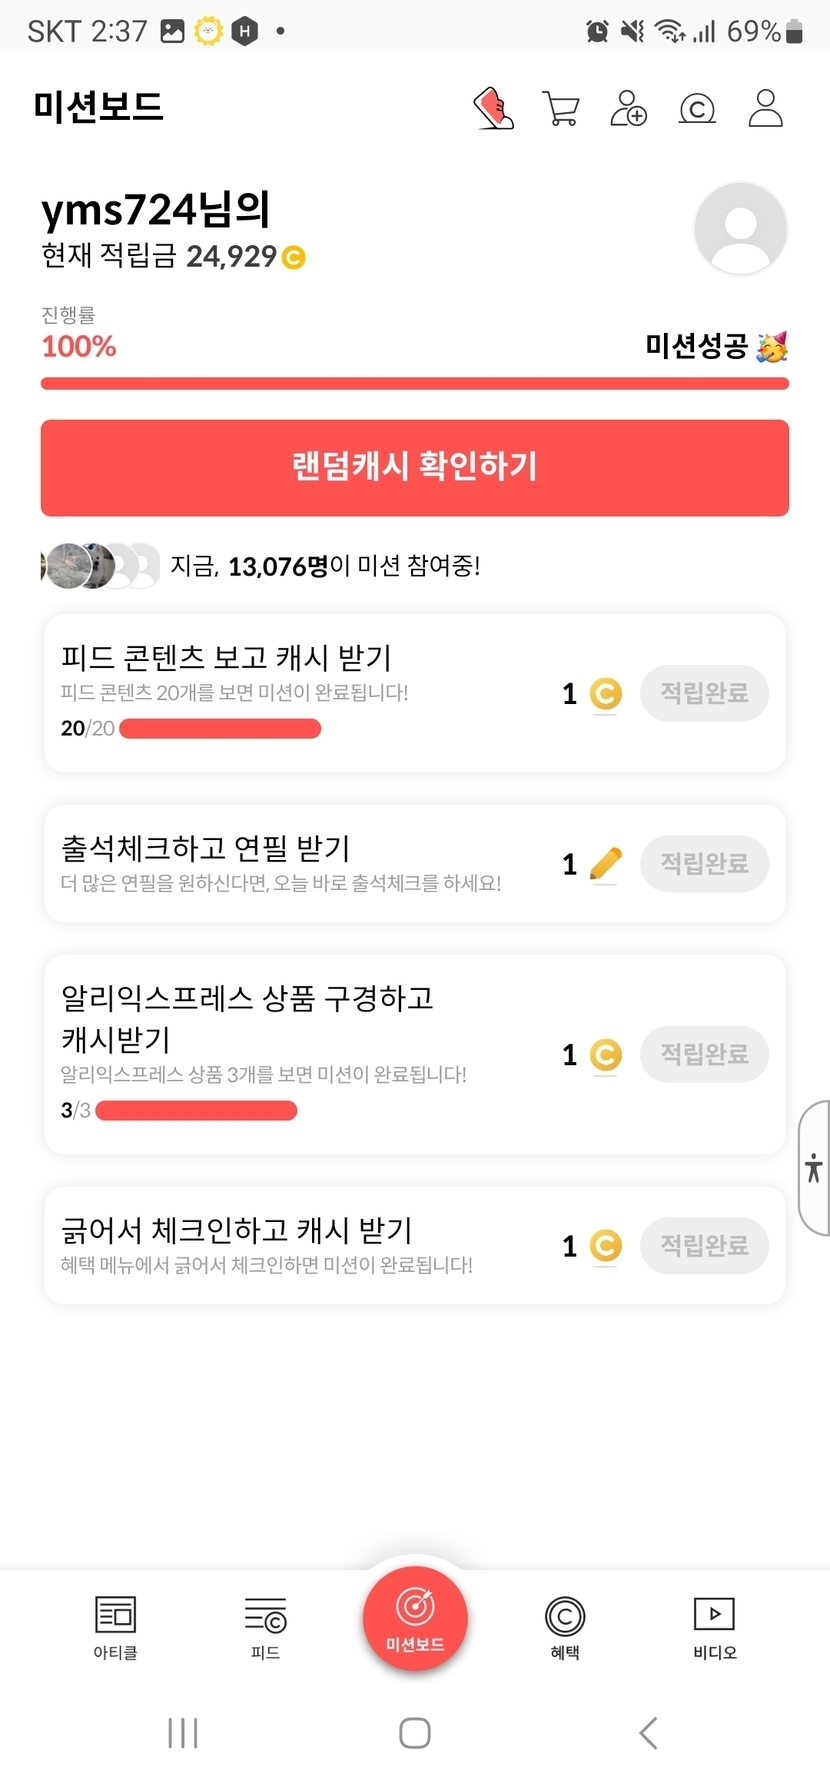Tap the red sneaker icon in header
Image resolution: width=830 pixels, height=1780 pixels.
click(x=493, y=108)
